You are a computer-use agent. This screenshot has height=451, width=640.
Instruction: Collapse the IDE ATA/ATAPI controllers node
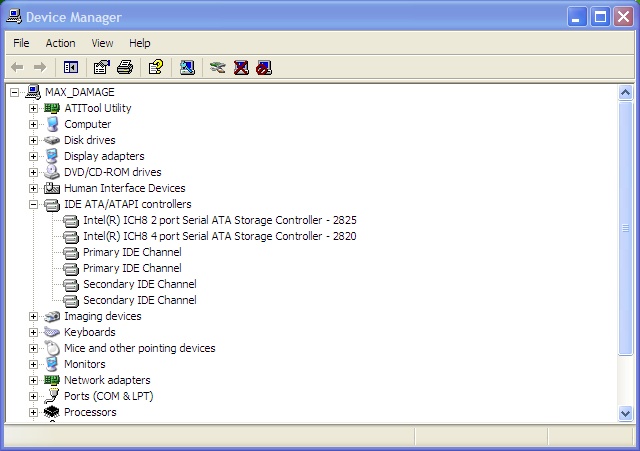[x=33, y=204]
